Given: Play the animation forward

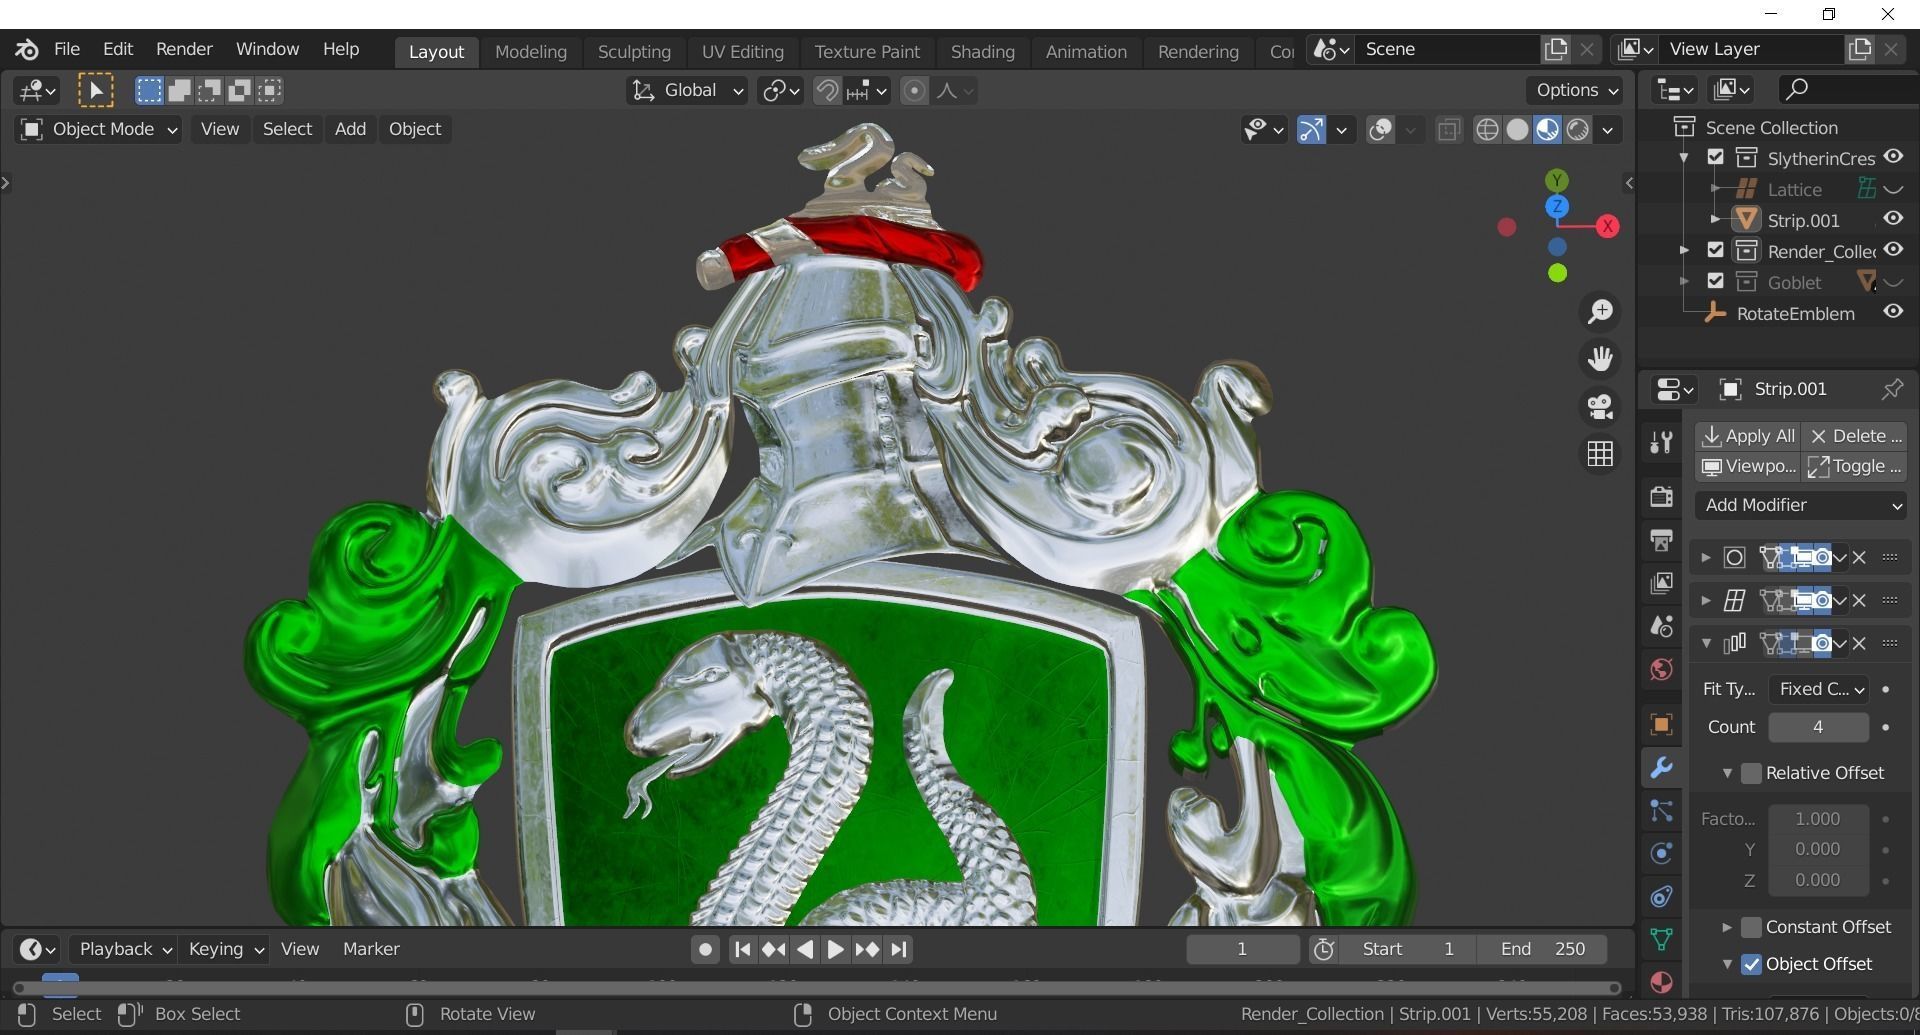Looking at the screenshot, I should tap(836, 950).
